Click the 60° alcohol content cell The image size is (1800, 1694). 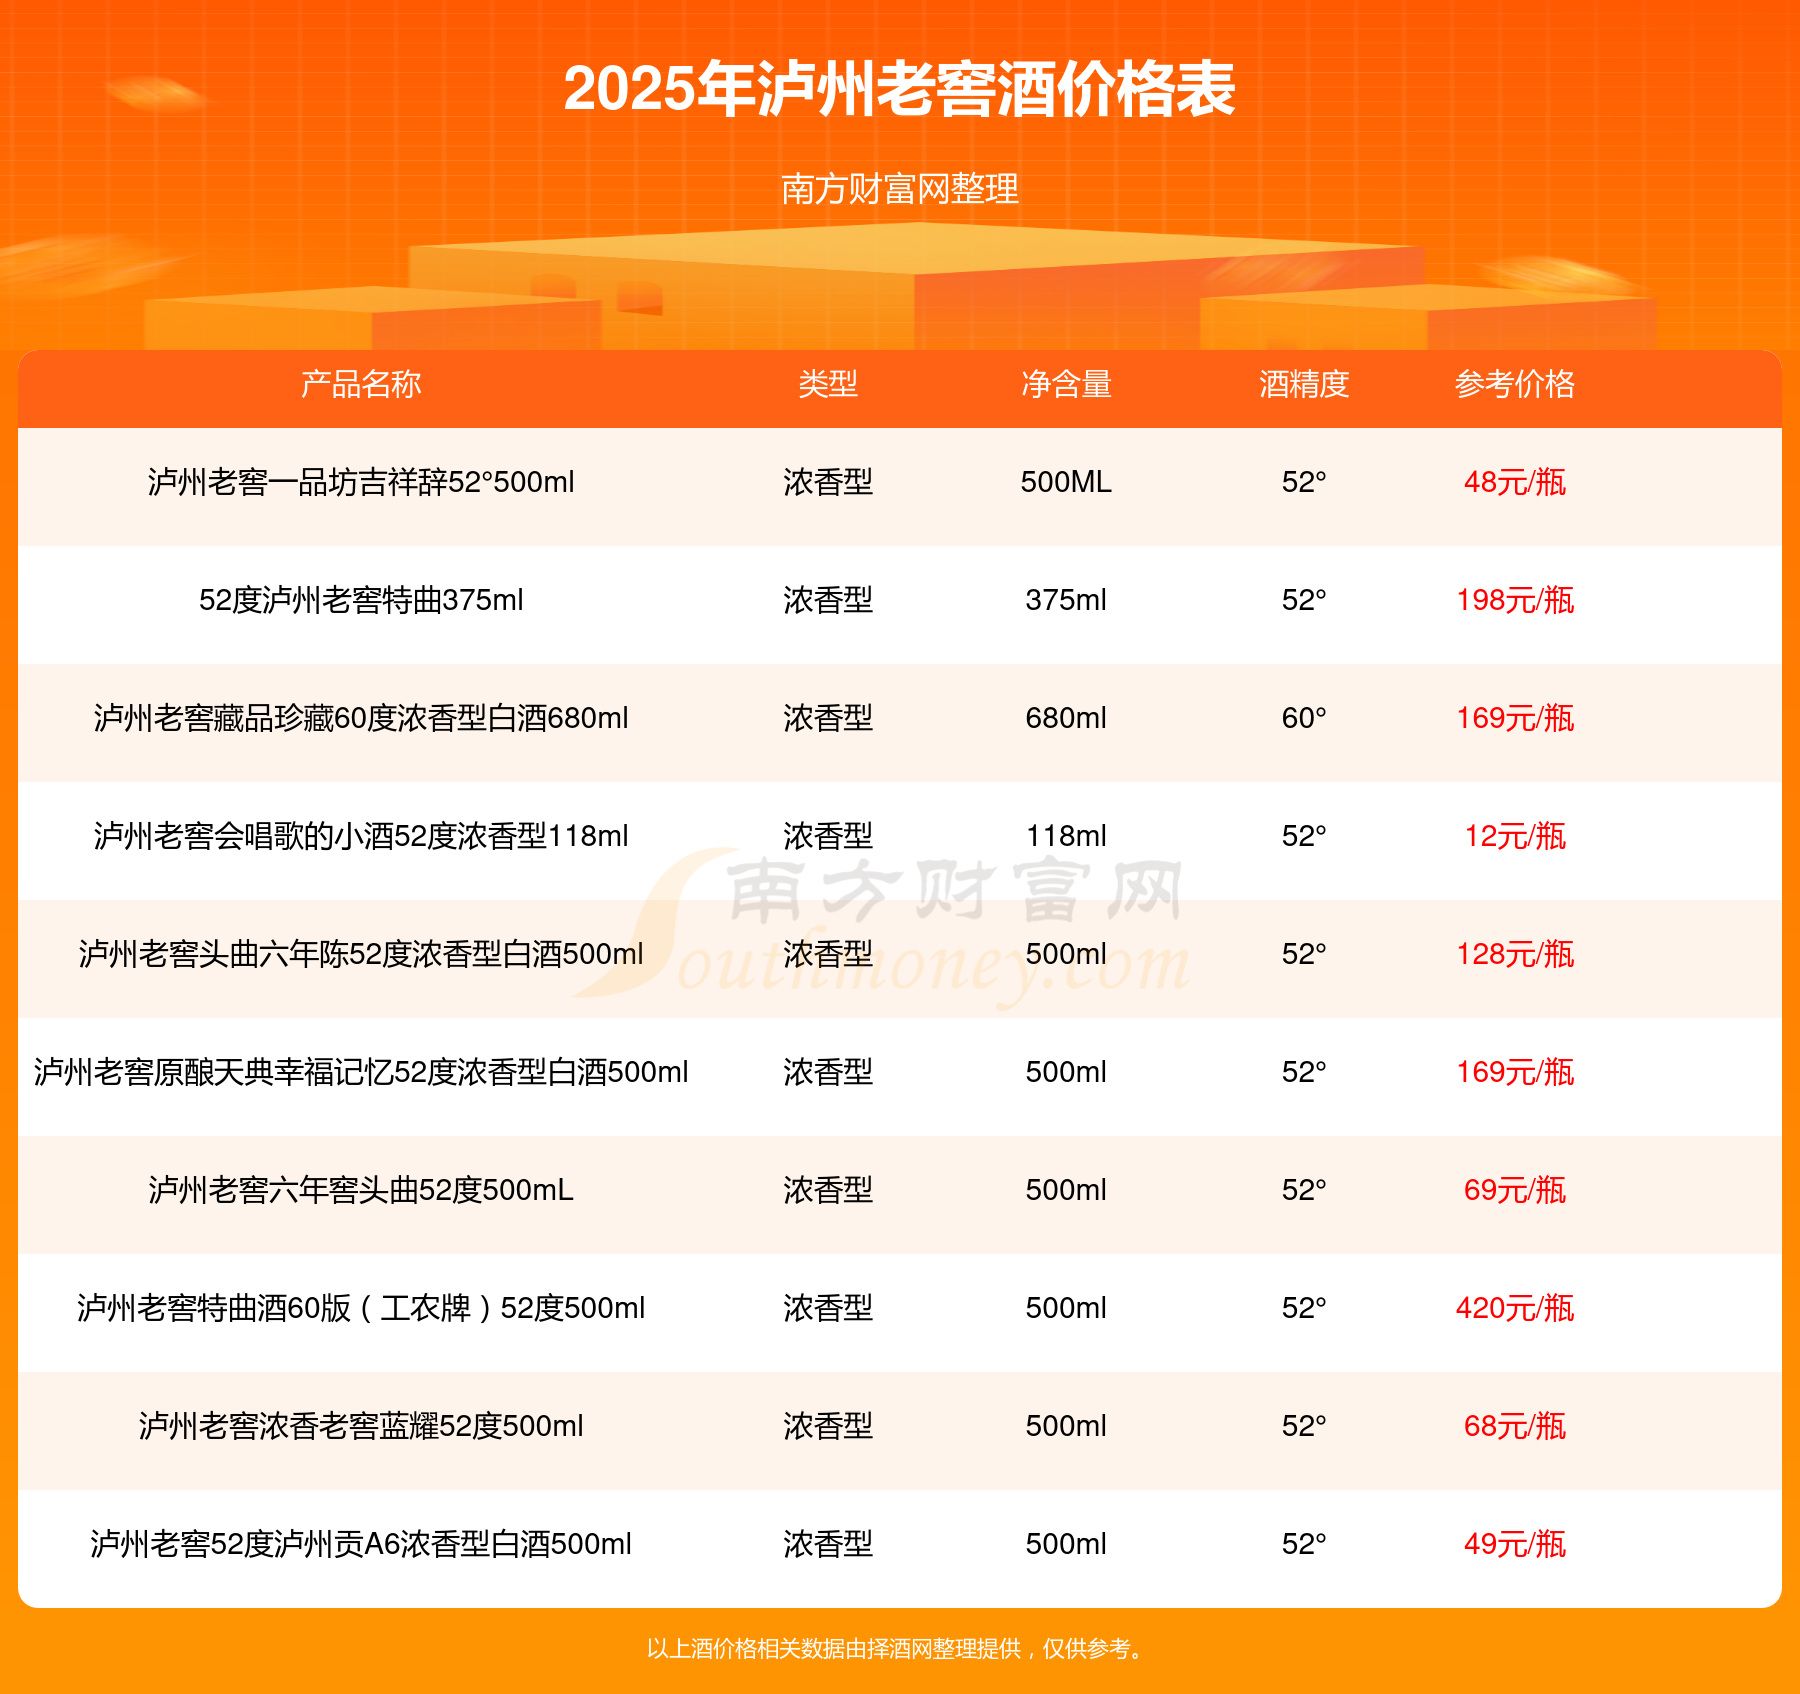tap(1304, 718)
